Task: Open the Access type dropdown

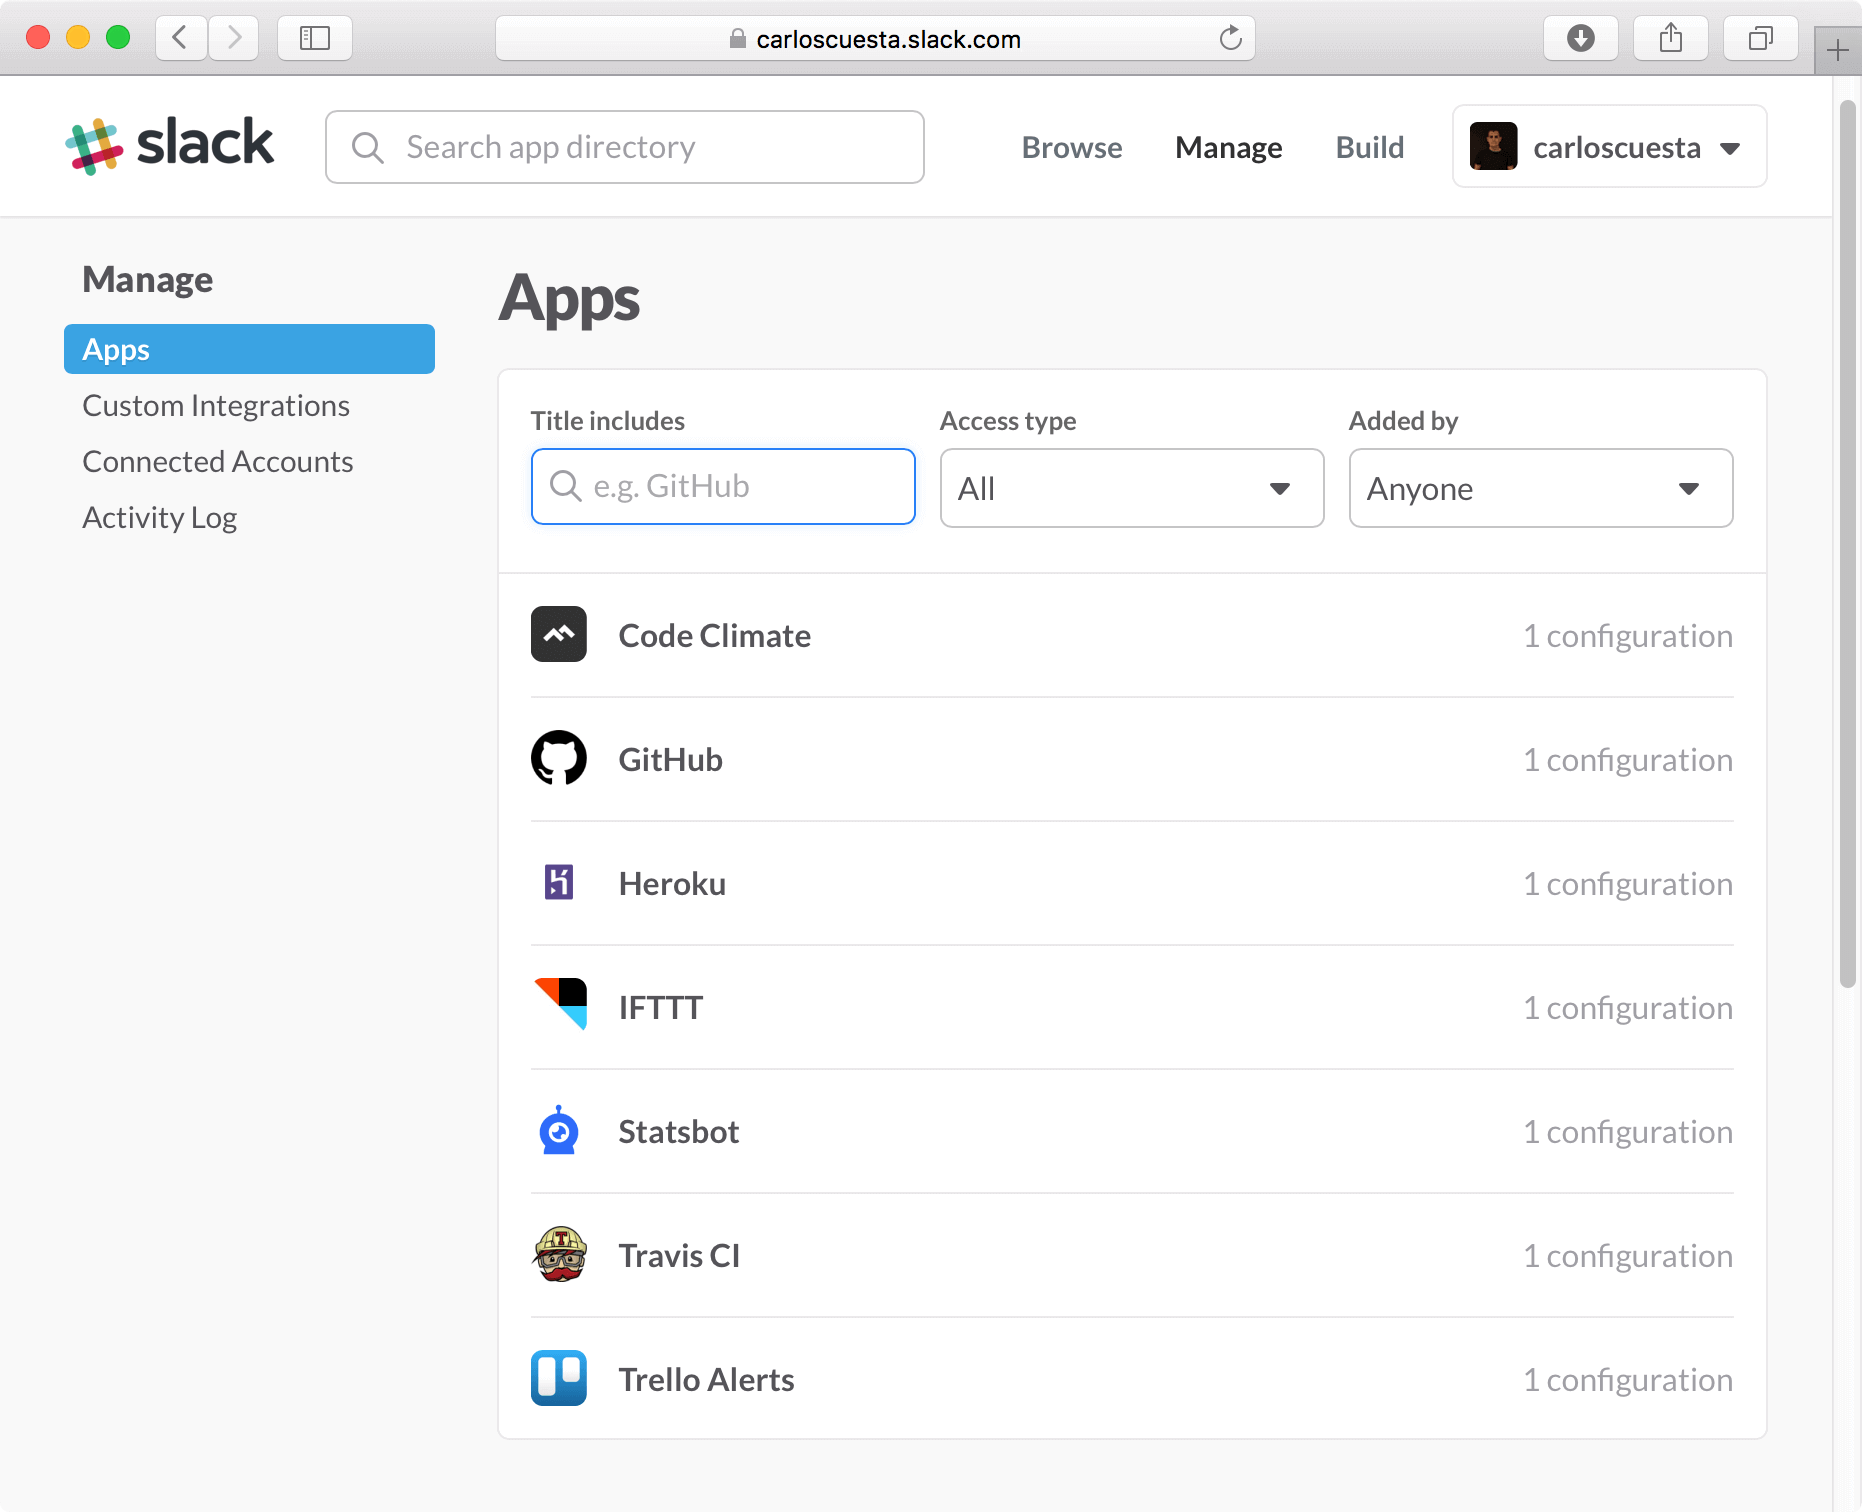Action: click(x=1132, y=488)
